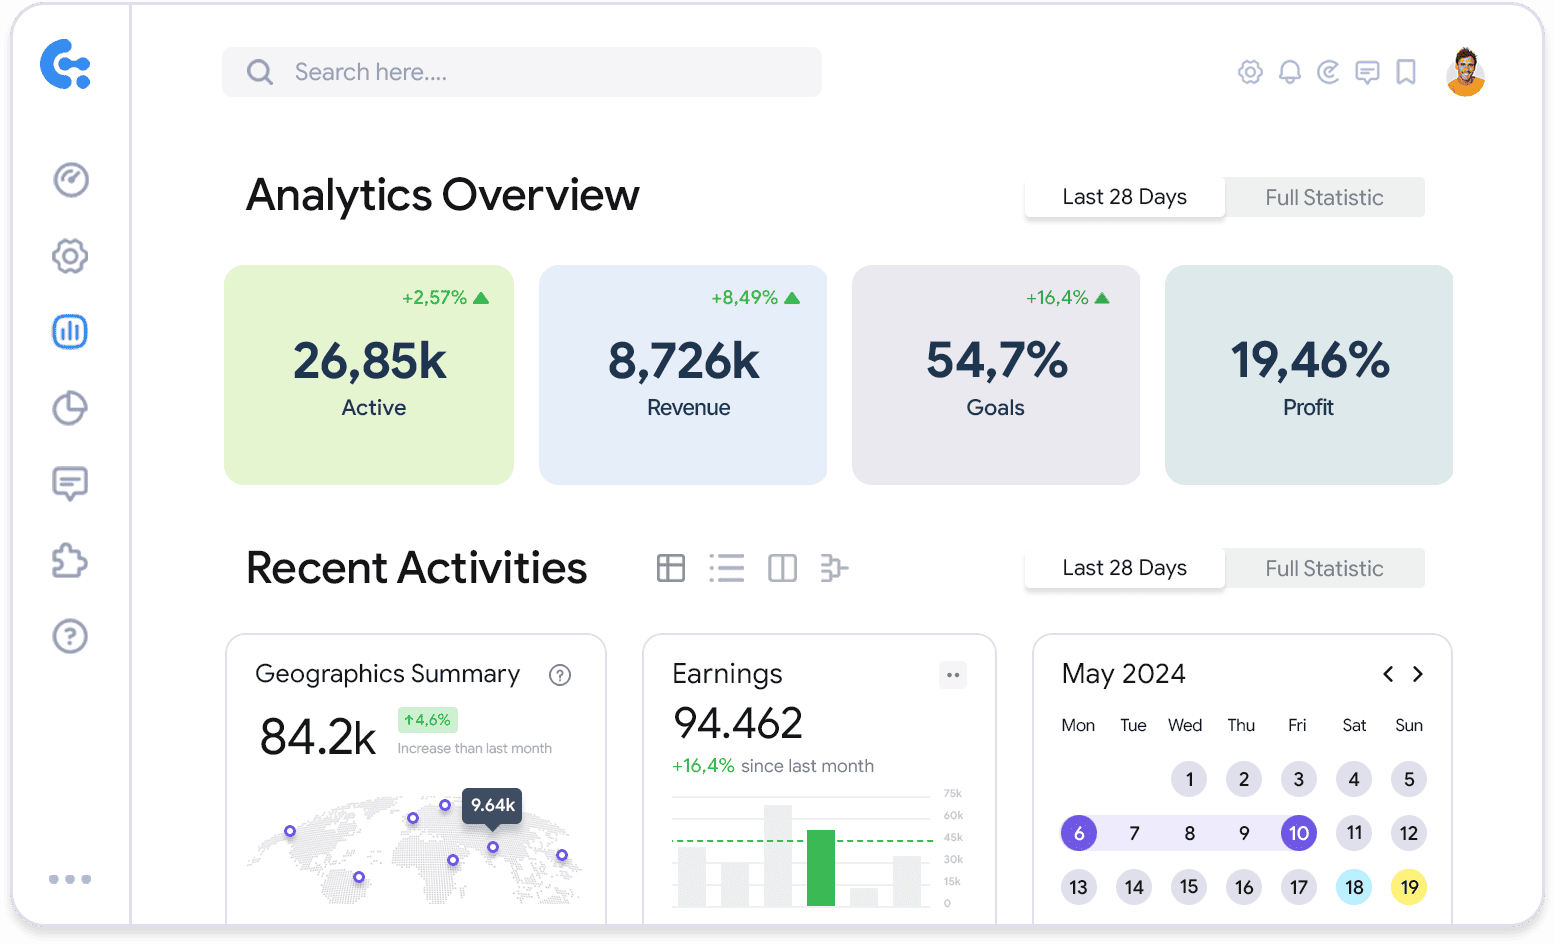Select the bar chart analytics icon in sidebar
The height and width of the screenshot is (945, 1555).
click(69, 331)
